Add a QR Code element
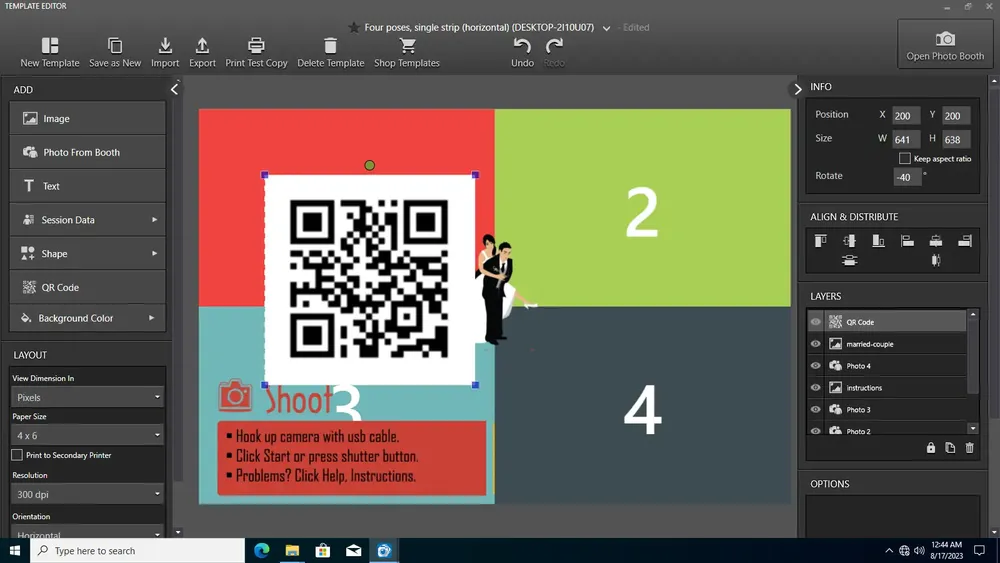The width and height of the screenshot is (1000, 563). click(87, 287)
